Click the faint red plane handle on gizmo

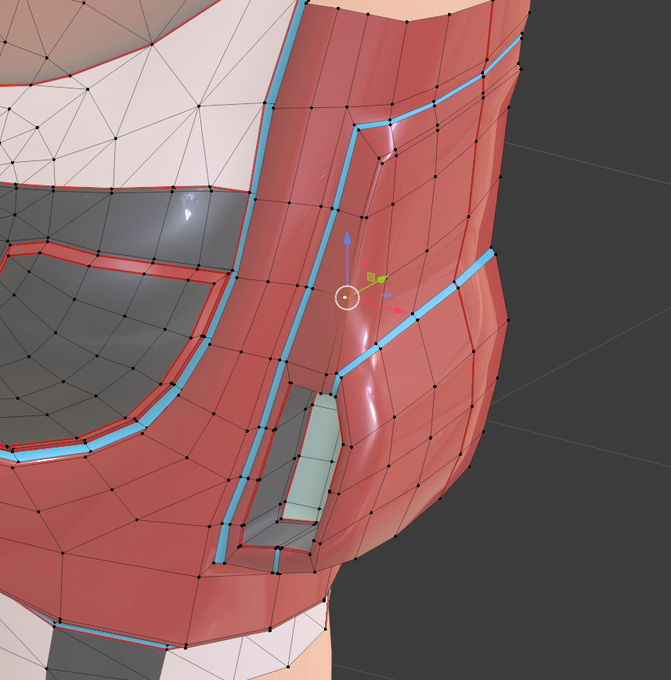point(363,262)
